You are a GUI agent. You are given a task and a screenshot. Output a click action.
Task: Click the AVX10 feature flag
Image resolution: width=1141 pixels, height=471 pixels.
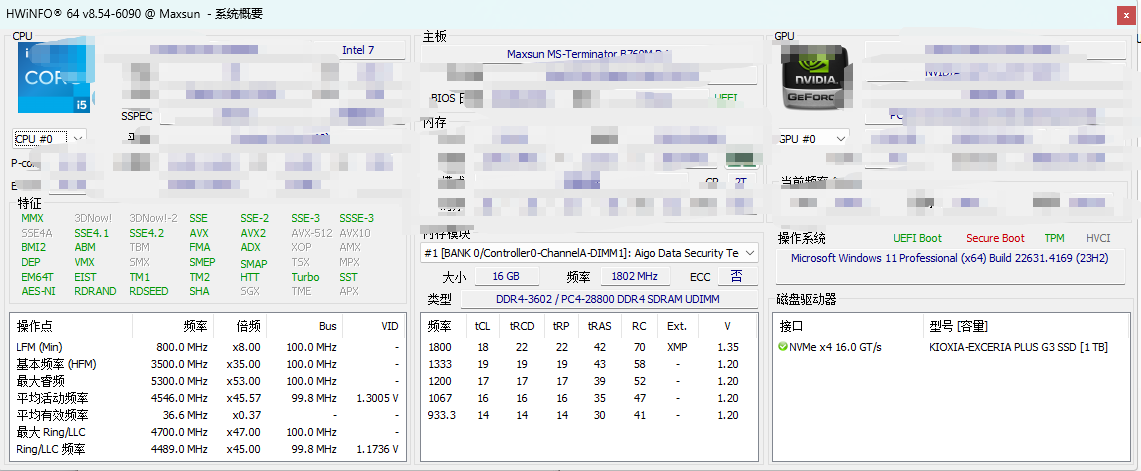tap(355, 233)
